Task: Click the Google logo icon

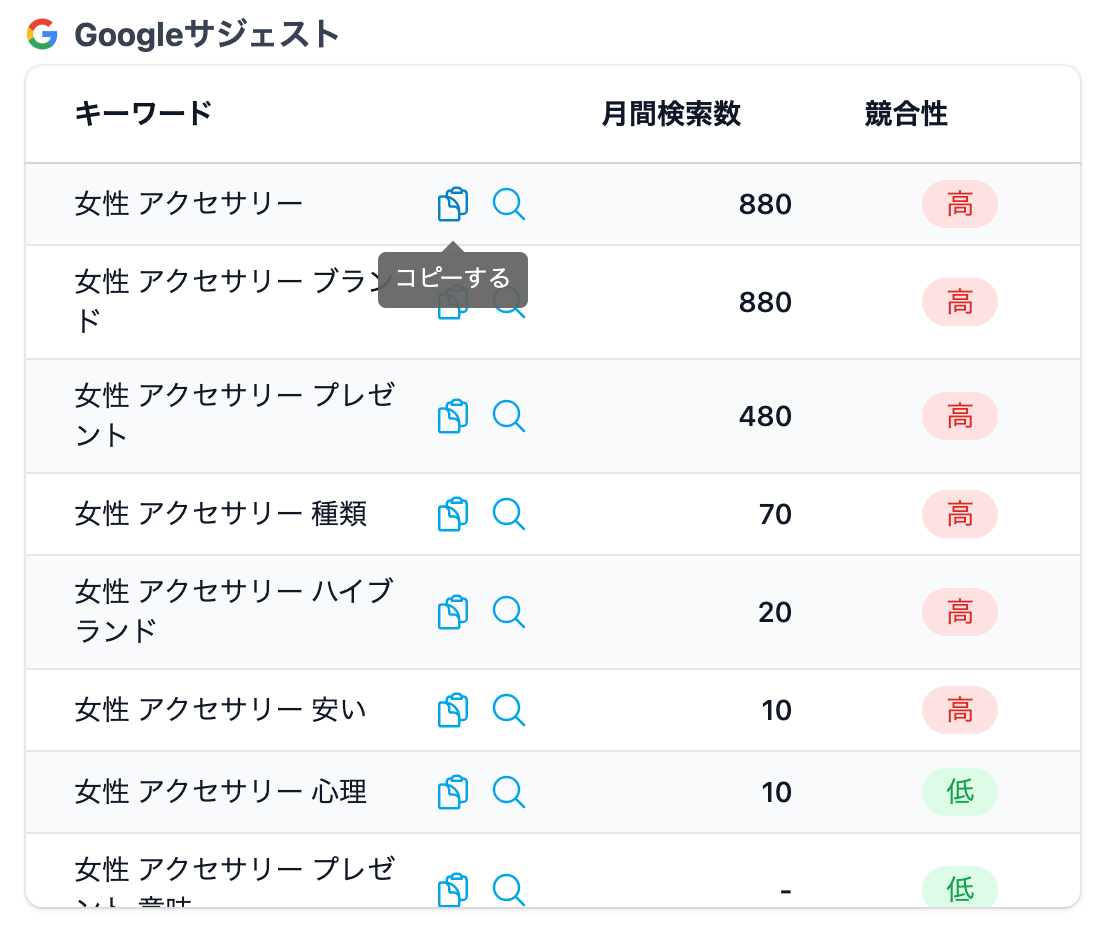Action: 42,35
